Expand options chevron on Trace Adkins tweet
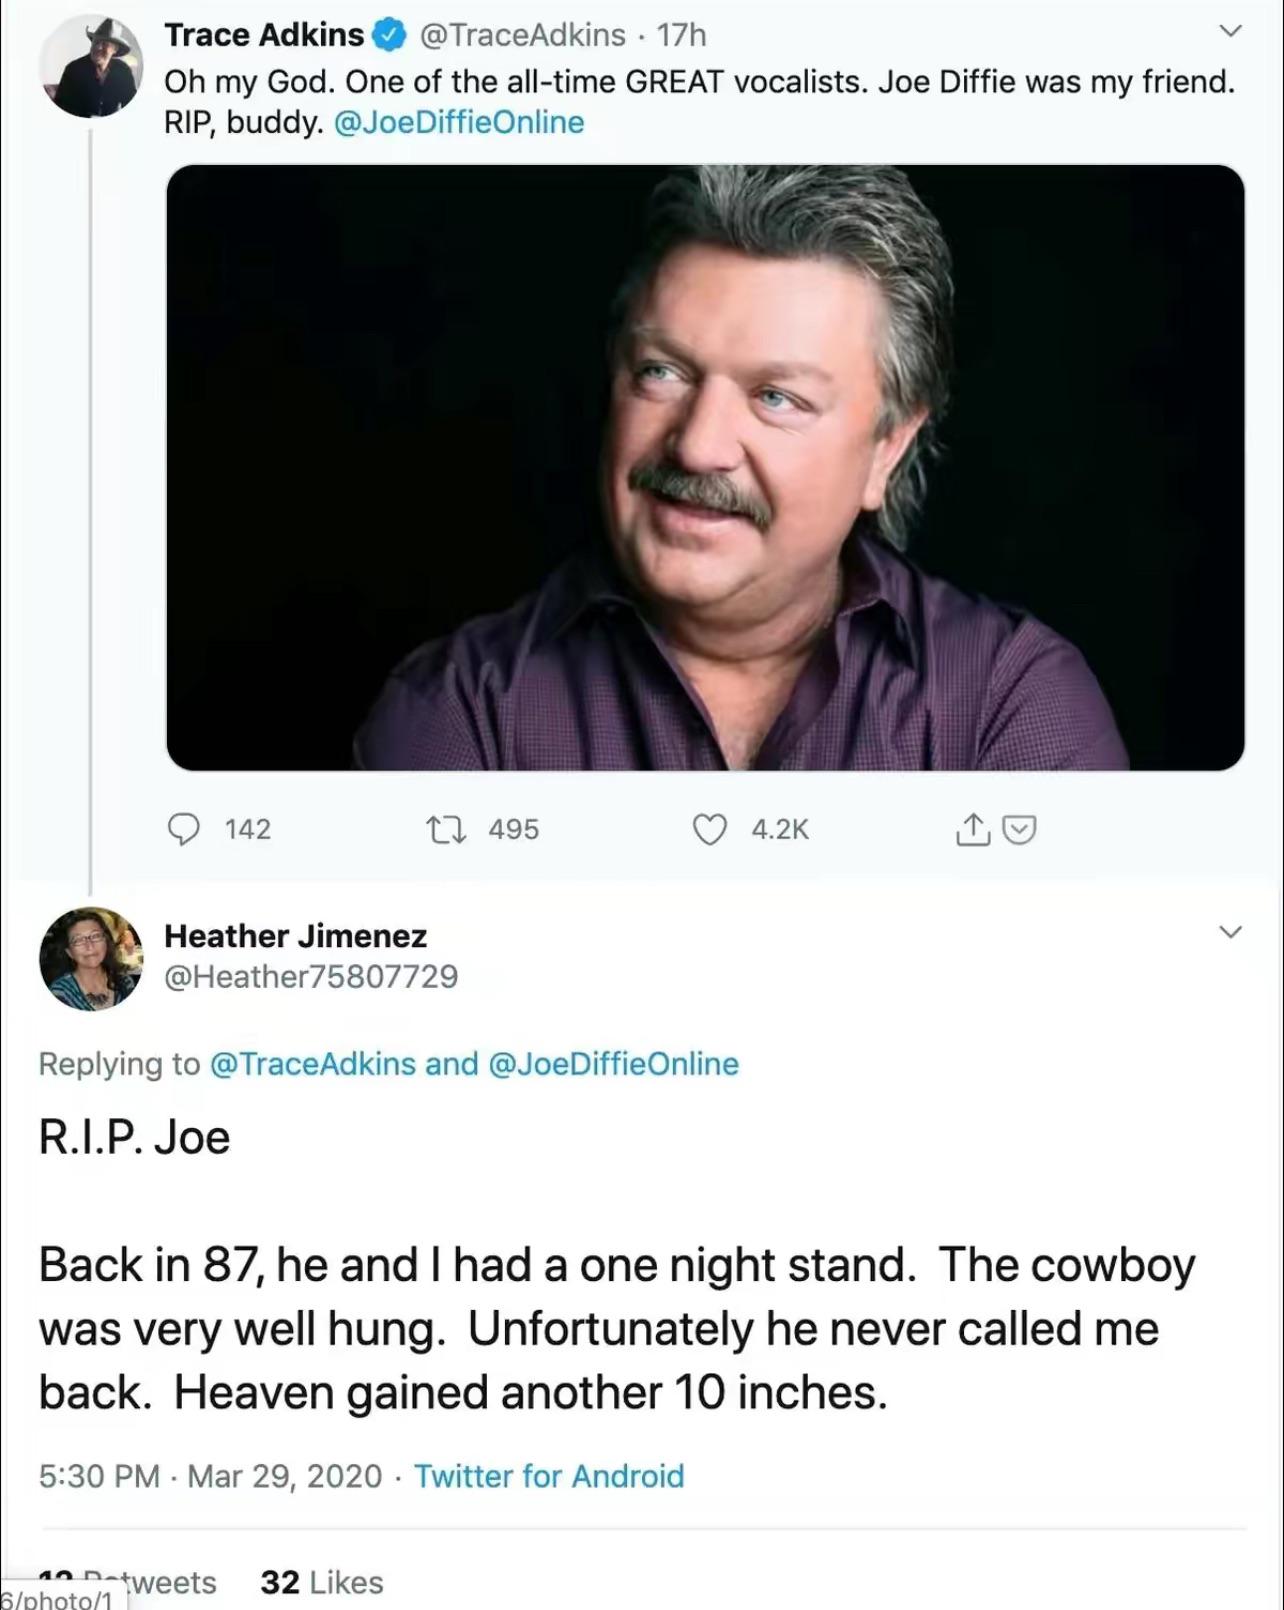The height and width of the screenshot is (1610, 1284). (x=1231, y=31)
